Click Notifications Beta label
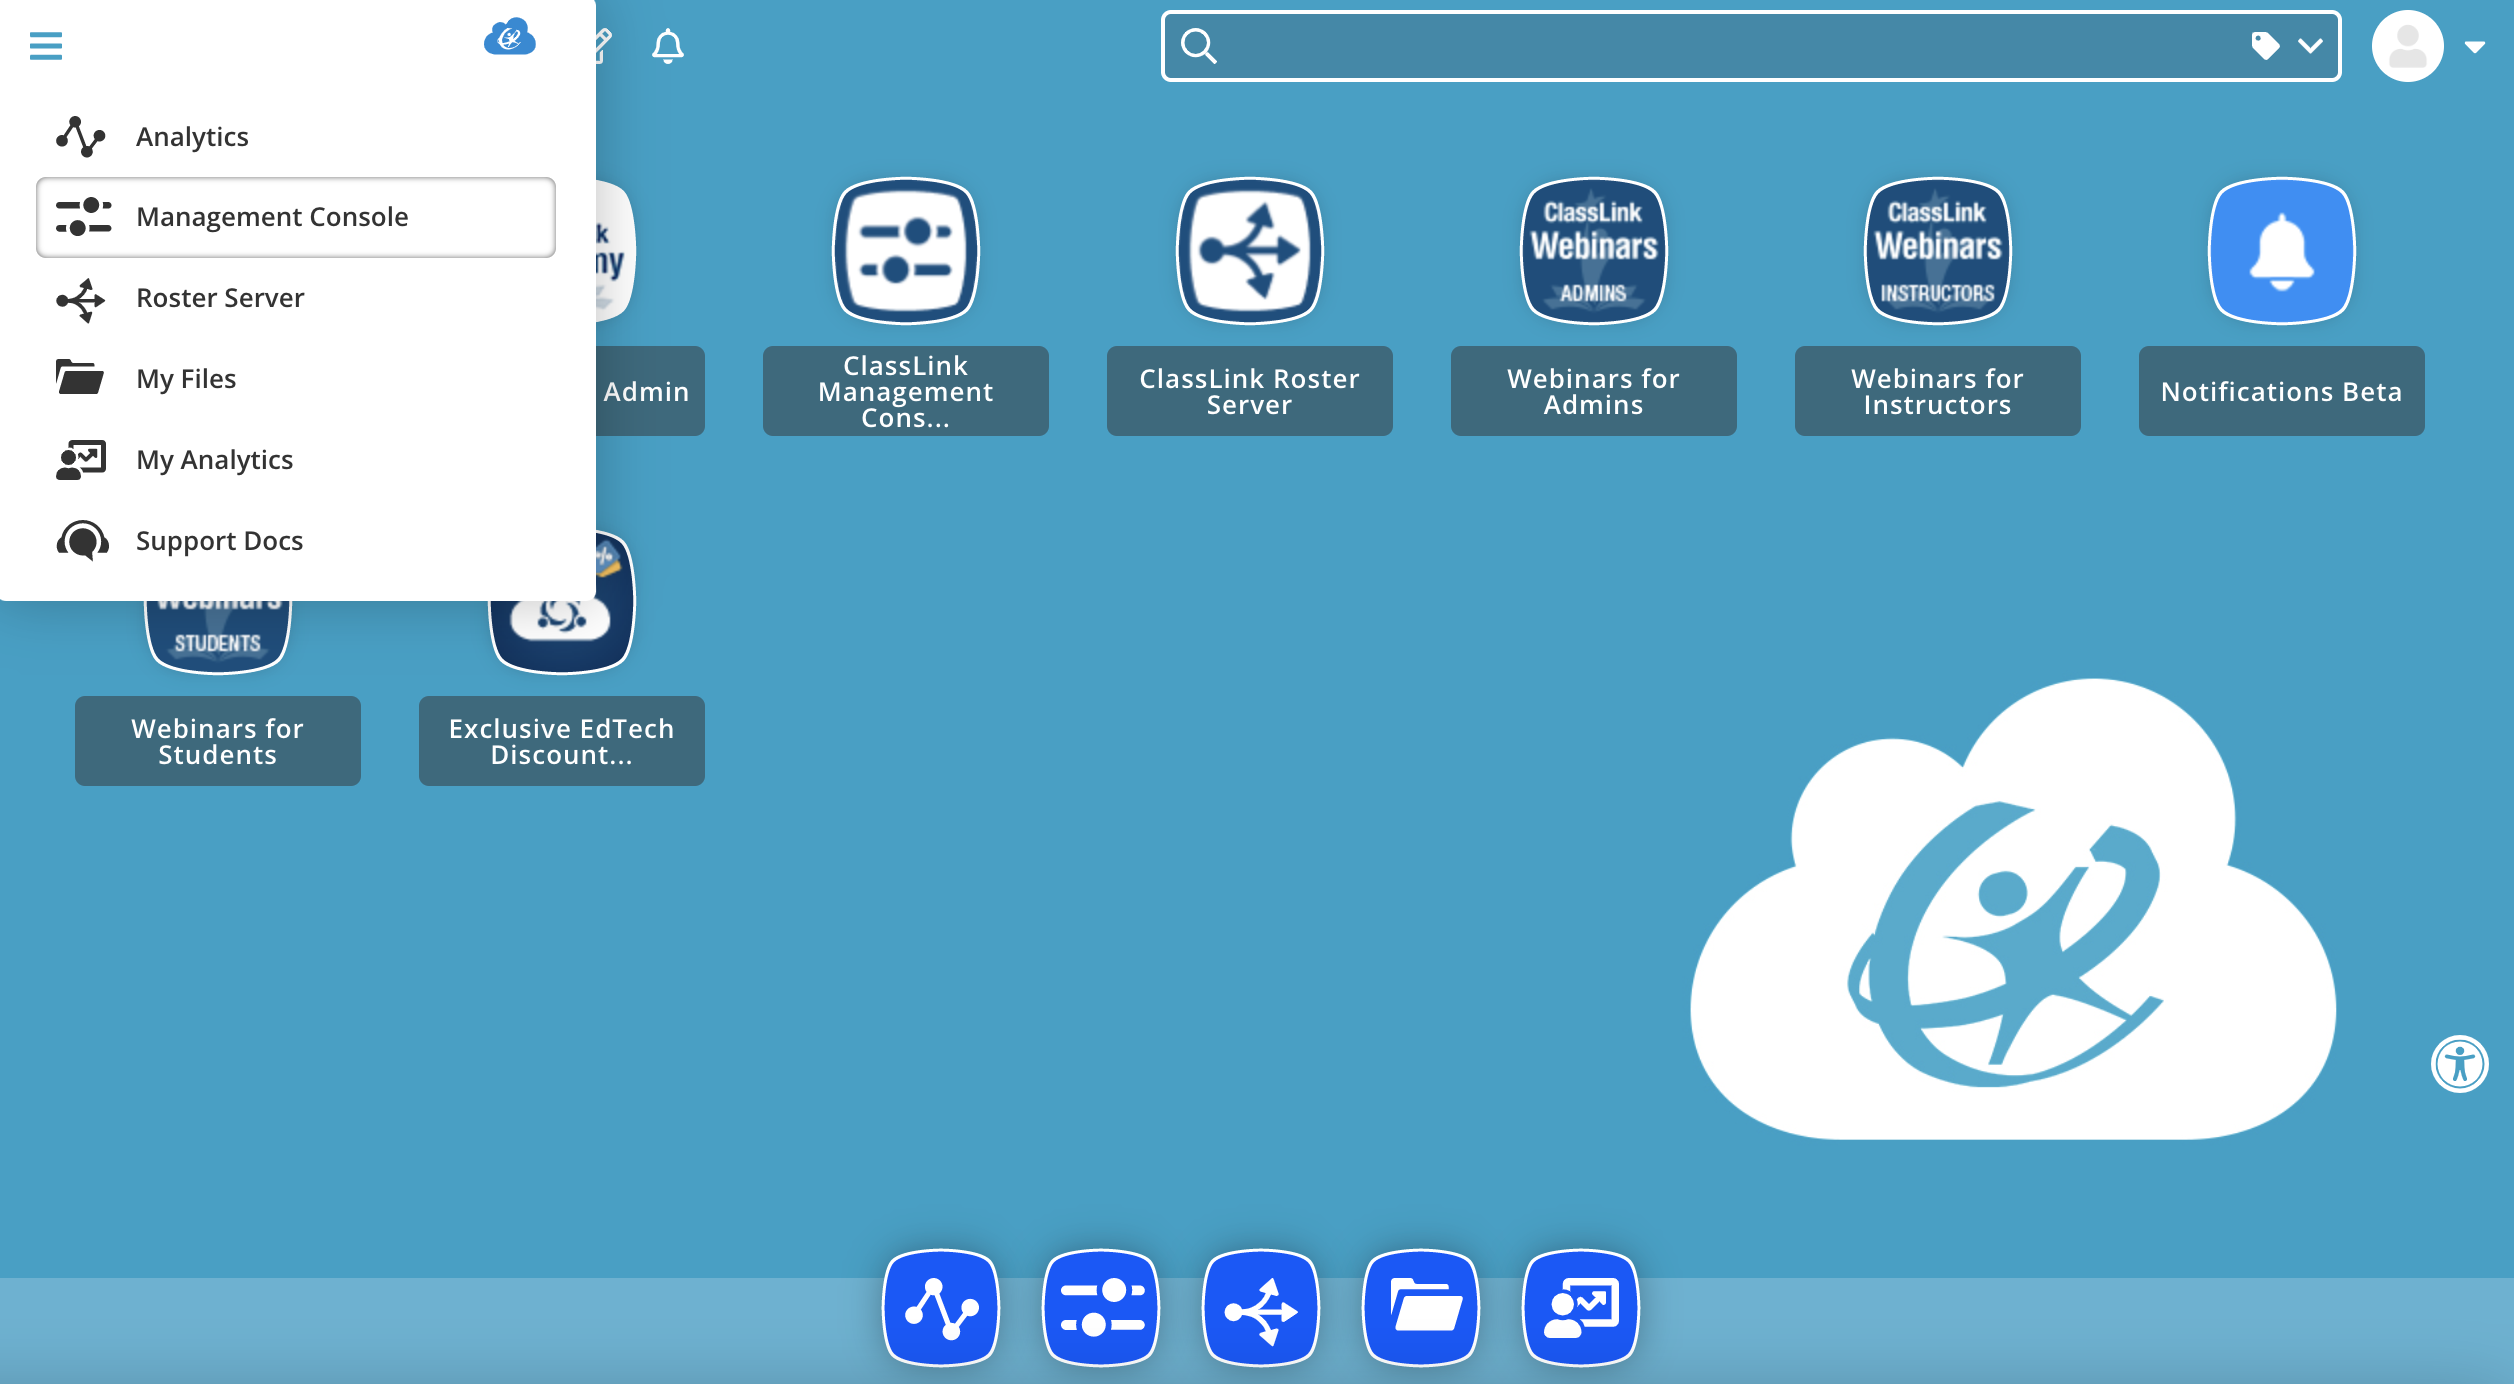The width and height of the screenshot is (2514, 1384). pyautogui.click(x=2282, y=391)
